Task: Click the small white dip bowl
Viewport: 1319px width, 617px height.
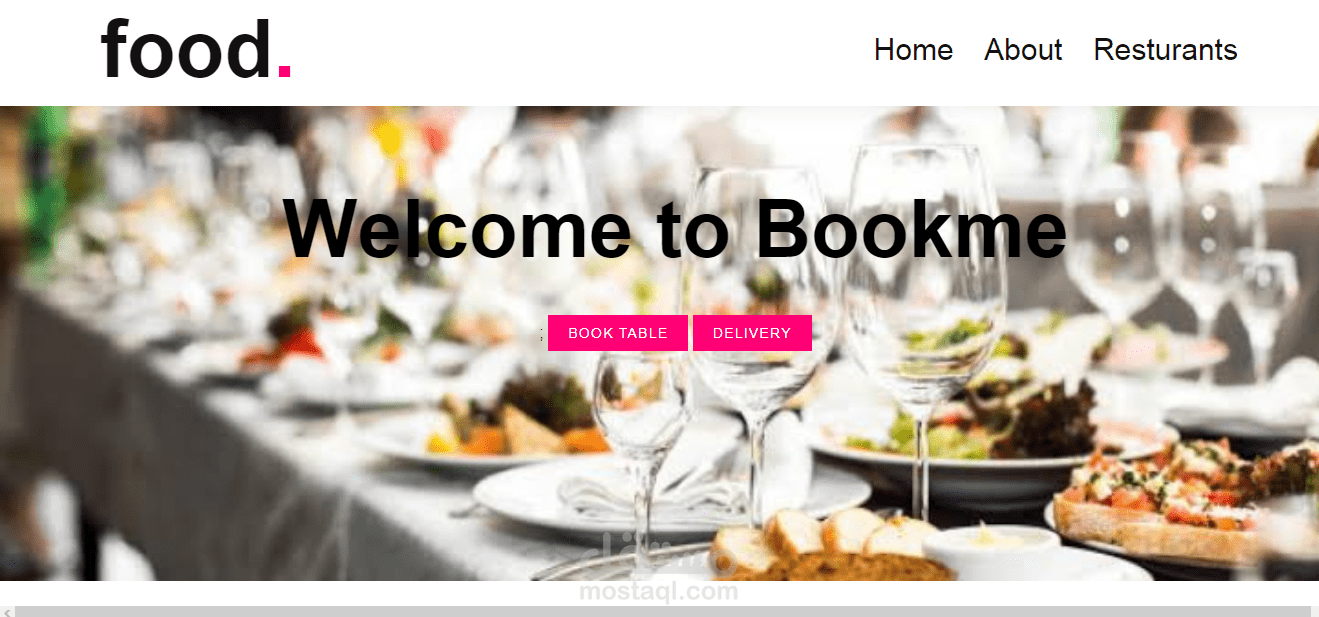Action: pyautogui.click(x=990, y=552)
